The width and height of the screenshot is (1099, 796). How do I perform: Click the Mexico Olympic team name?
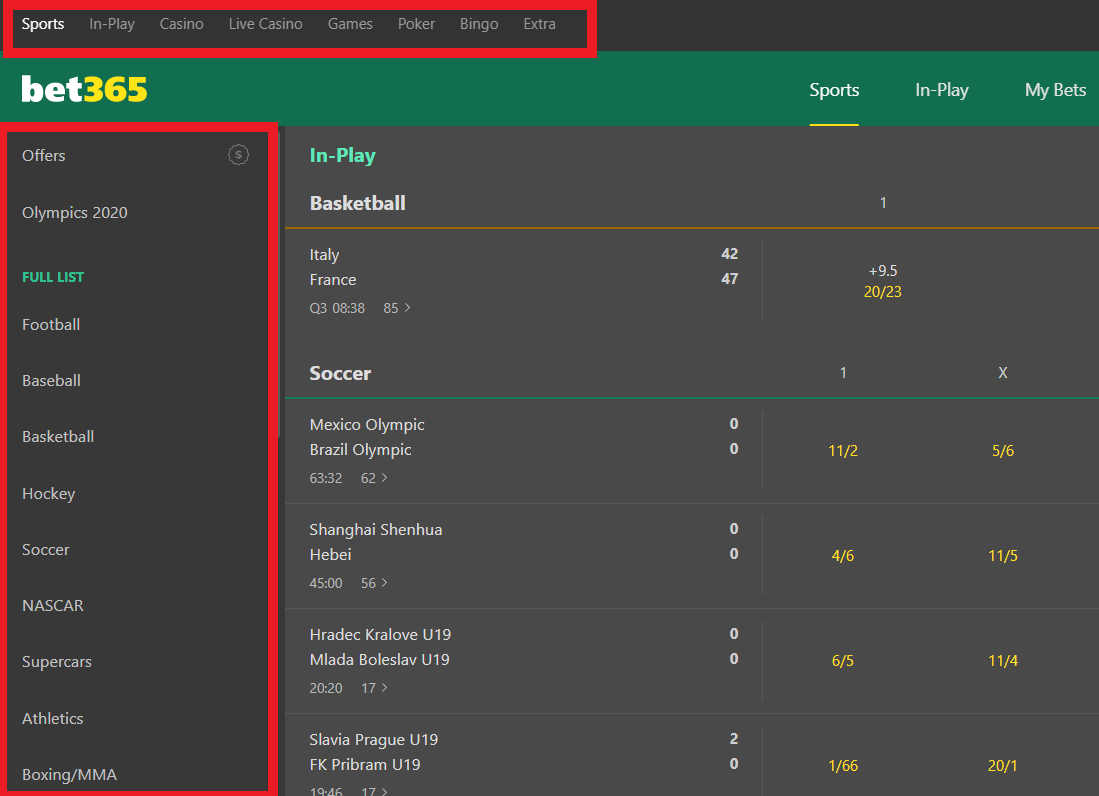367,425
